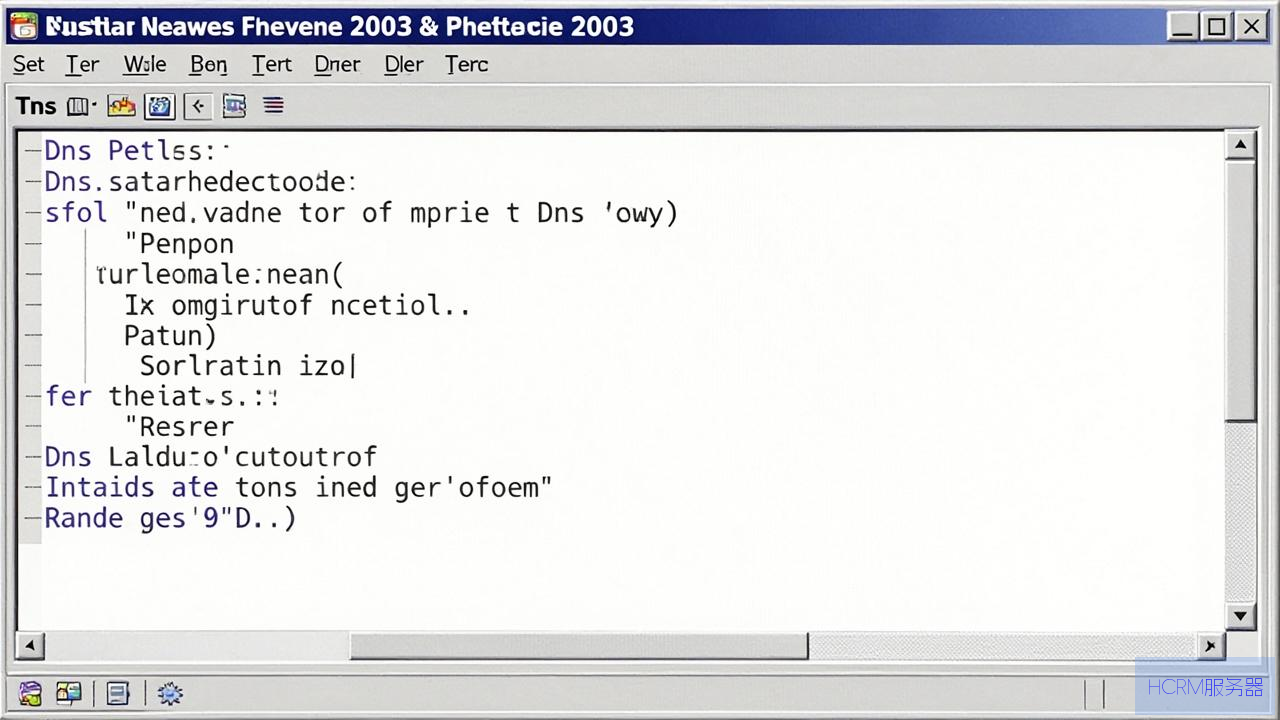The height and width of the screenshot is (720, 1280).
Task: Click the text '"Resrer'
Action: [179, 427]
